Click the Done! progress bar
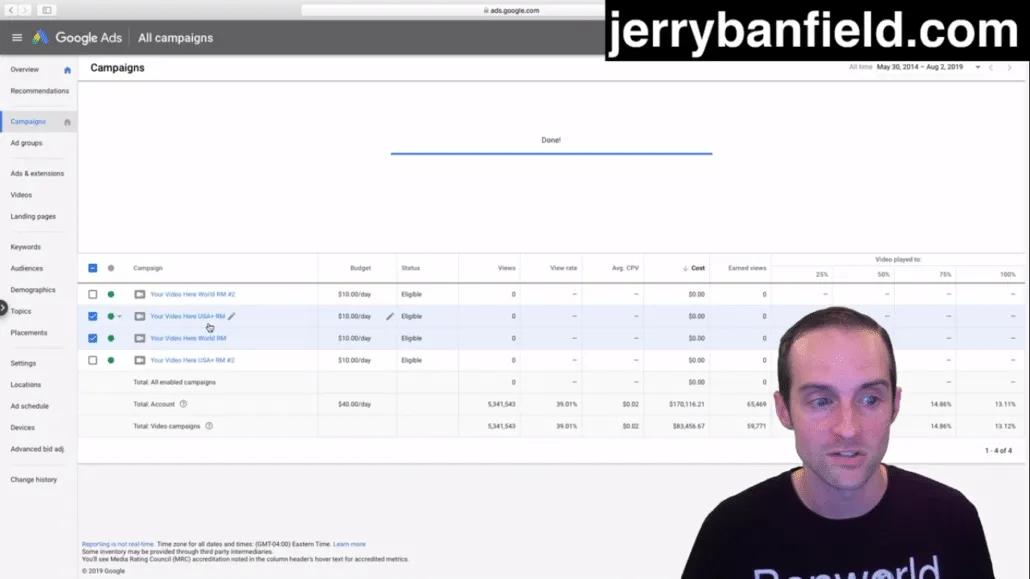1030x579 pixels. pos(551,154)
